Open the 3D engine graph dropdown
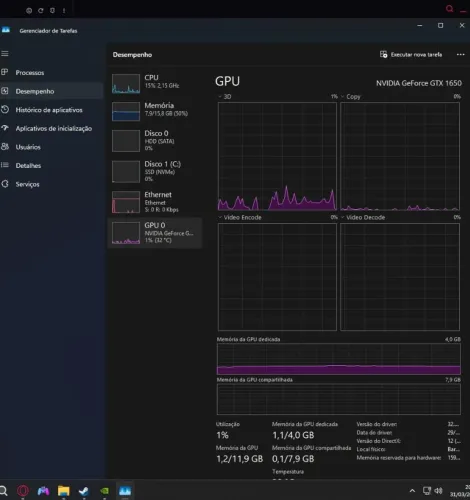 point(220,97)
